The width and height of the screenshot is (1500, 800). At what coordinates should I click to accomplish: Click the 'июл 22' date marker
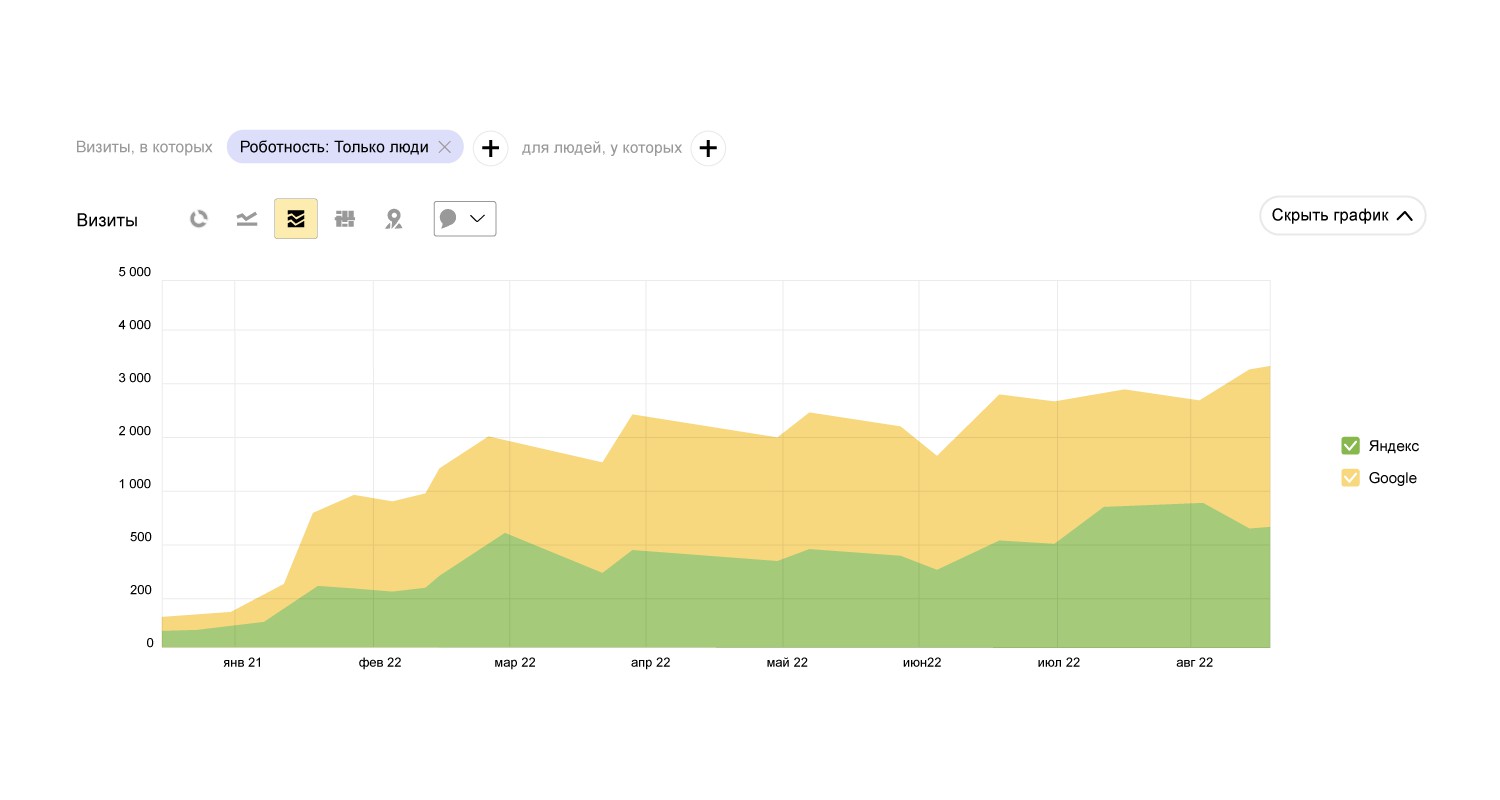pos(1059,663)
